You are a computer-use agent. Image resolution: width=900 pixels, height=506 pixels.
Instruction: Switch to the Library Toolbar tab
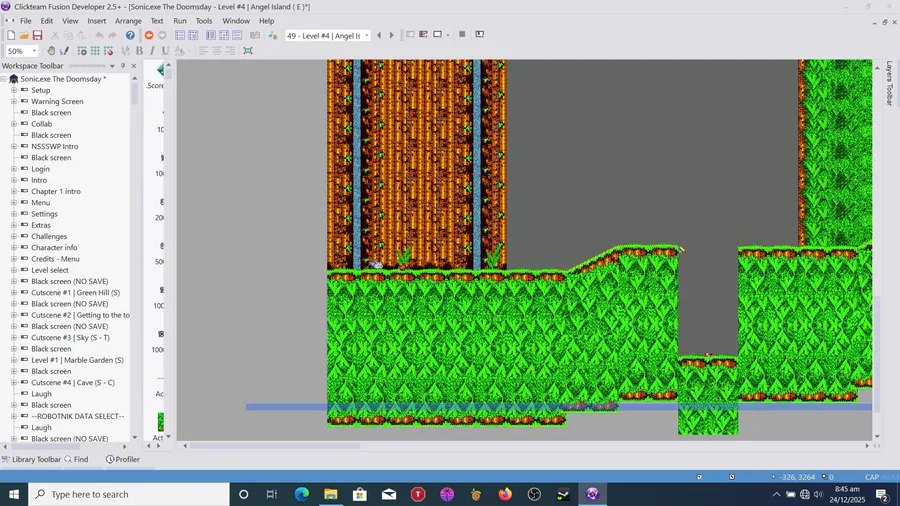(31, 460)
